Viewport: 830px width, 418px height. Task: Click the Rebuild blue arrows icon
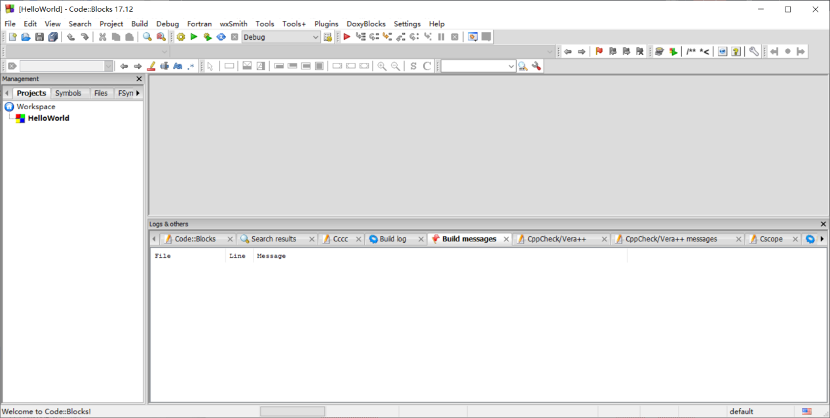[221, 37]
